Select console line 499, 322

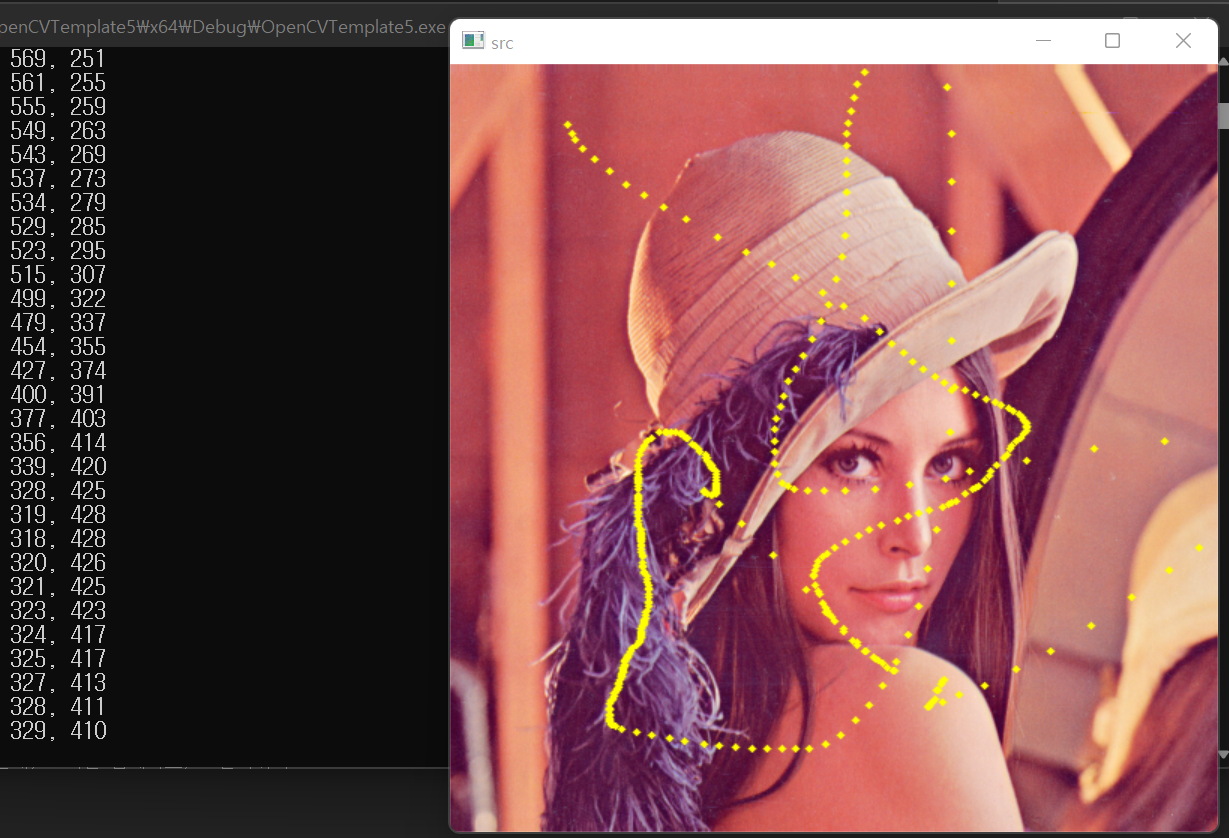pyautogui.click(x=57, y=299)
